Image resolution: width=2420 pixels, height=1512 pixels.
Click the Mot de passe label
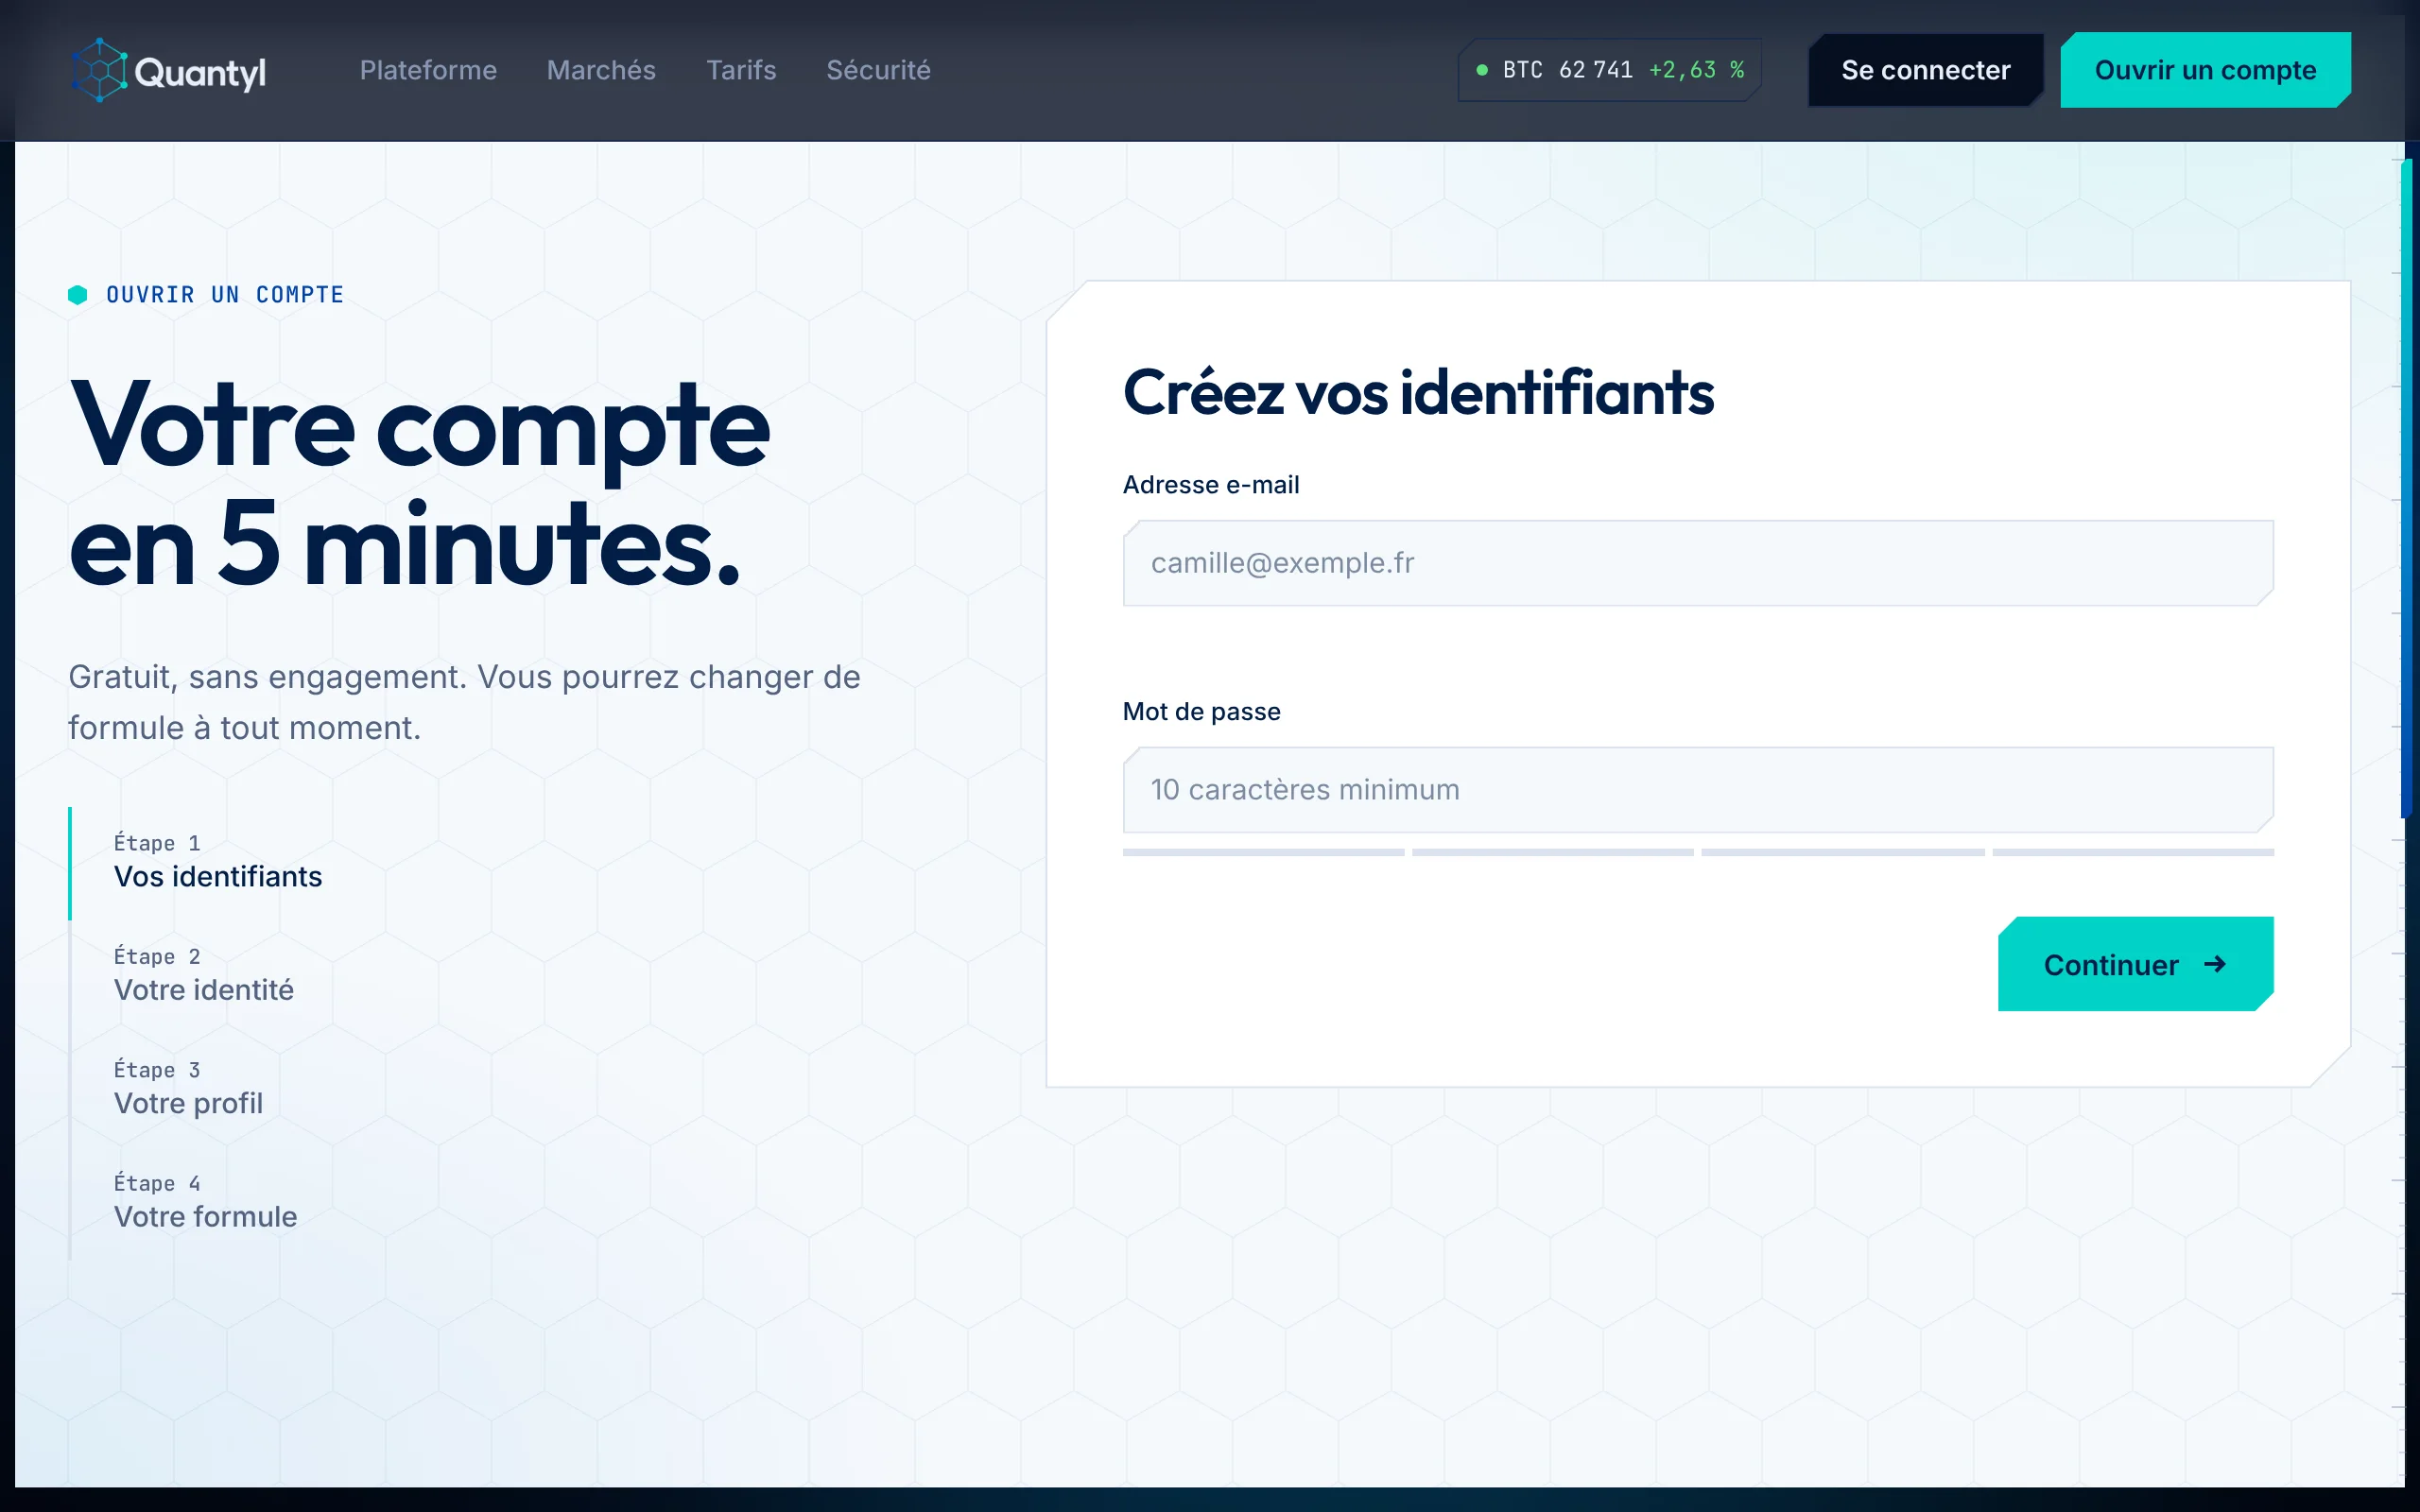tap(1201, 711)
